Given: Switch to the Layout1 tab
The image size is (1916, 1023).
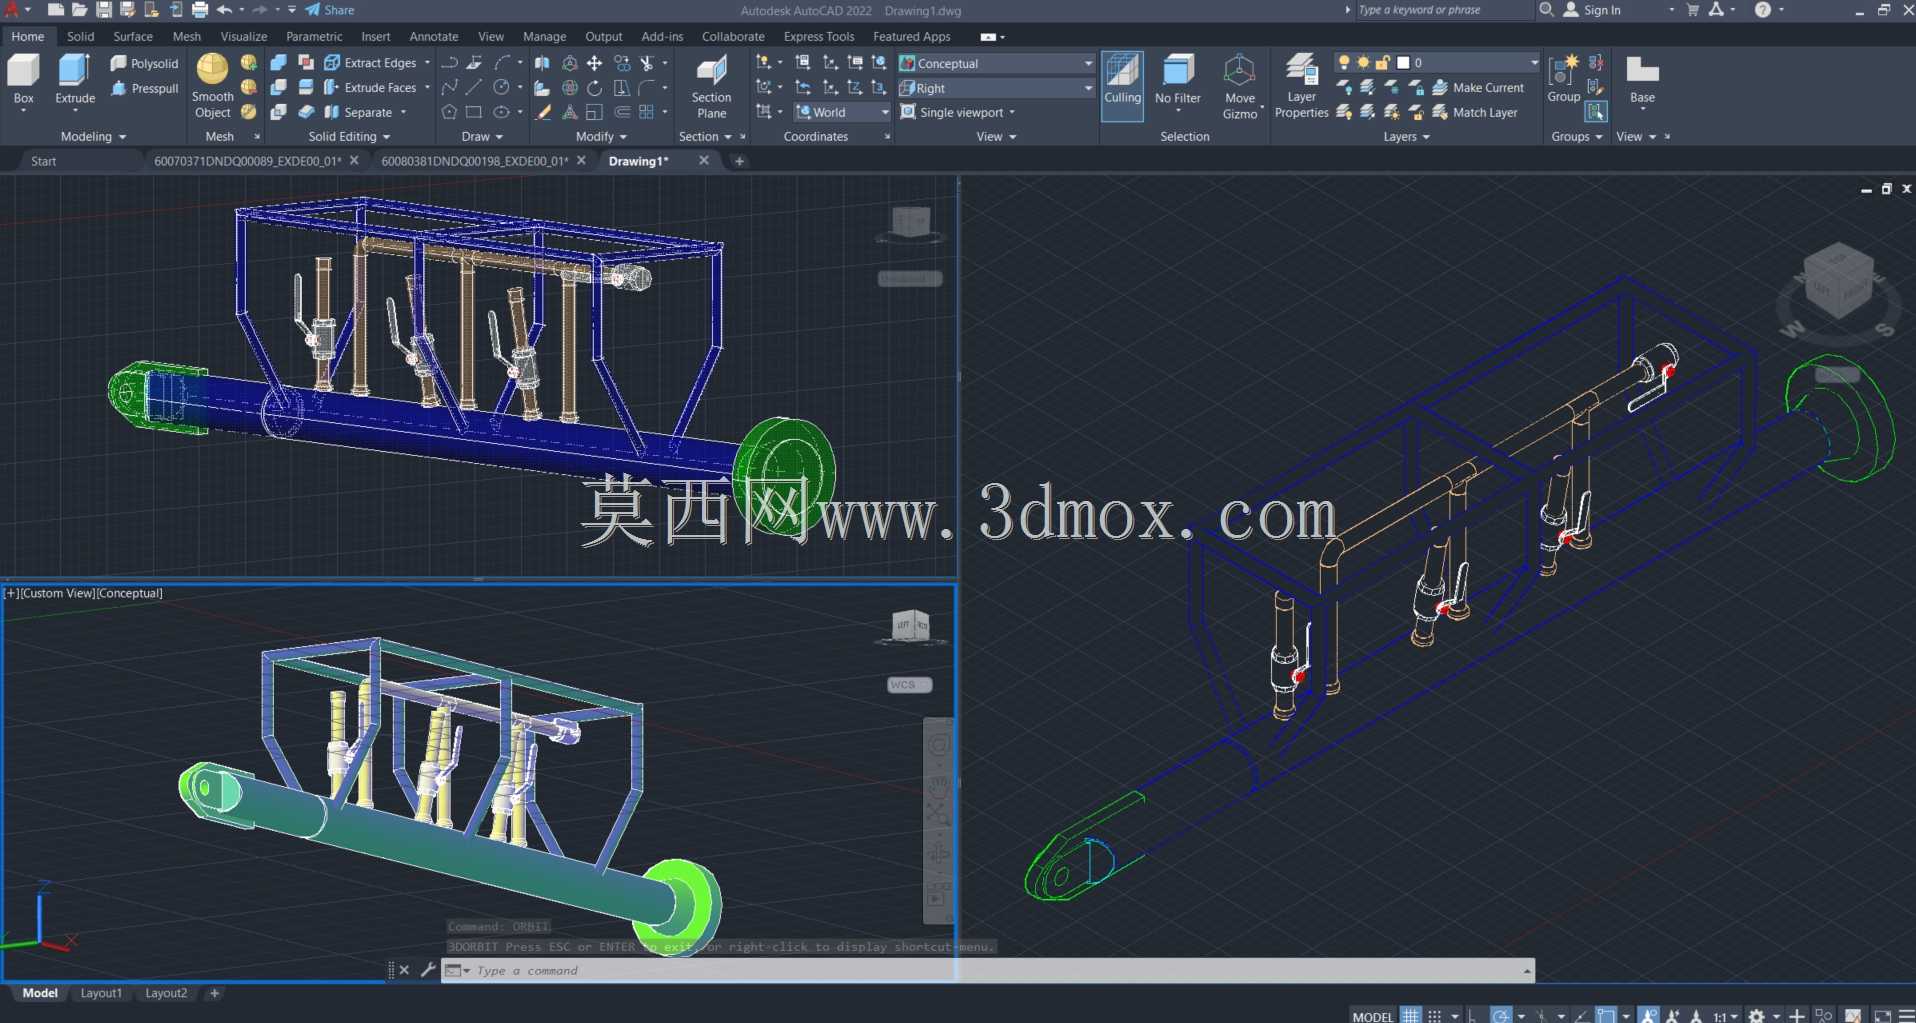Looking at the screenshot, I should 101,993.
